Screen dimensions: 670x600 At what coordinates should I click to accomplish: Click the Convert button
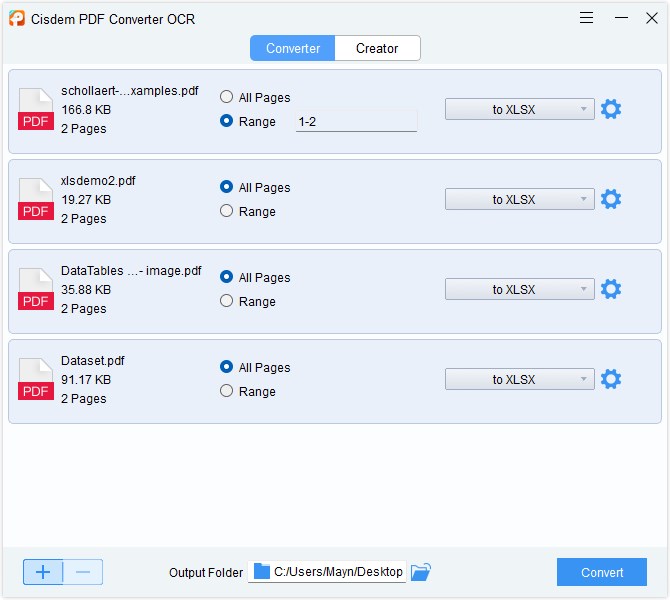tap(602, 572)
